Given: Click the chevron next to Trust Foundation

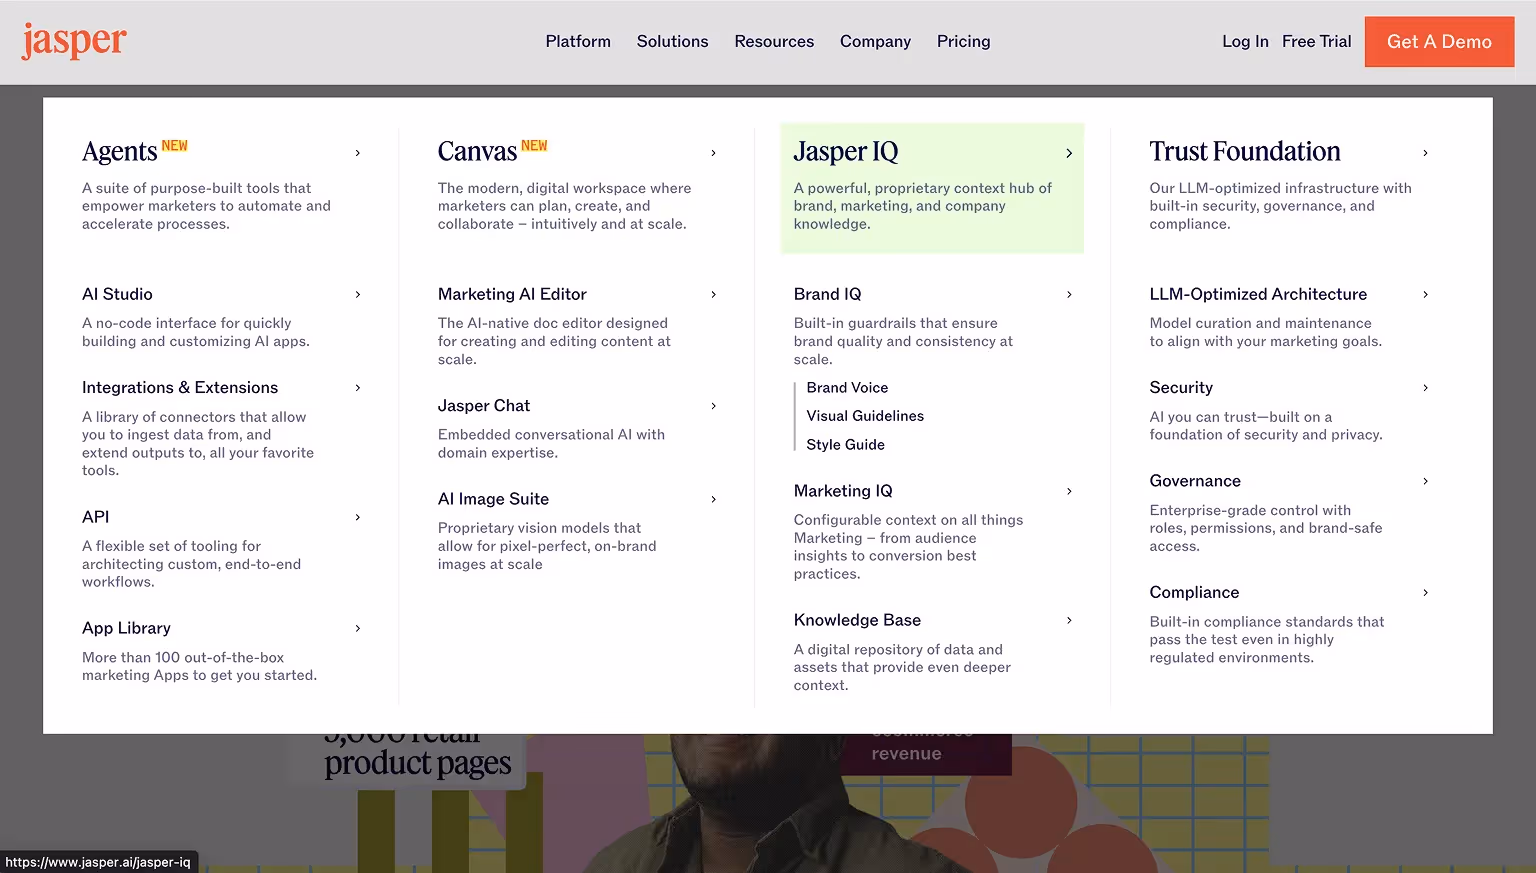Looking at the screenshot, I should pyautogui.click(x=1425, y=153).
